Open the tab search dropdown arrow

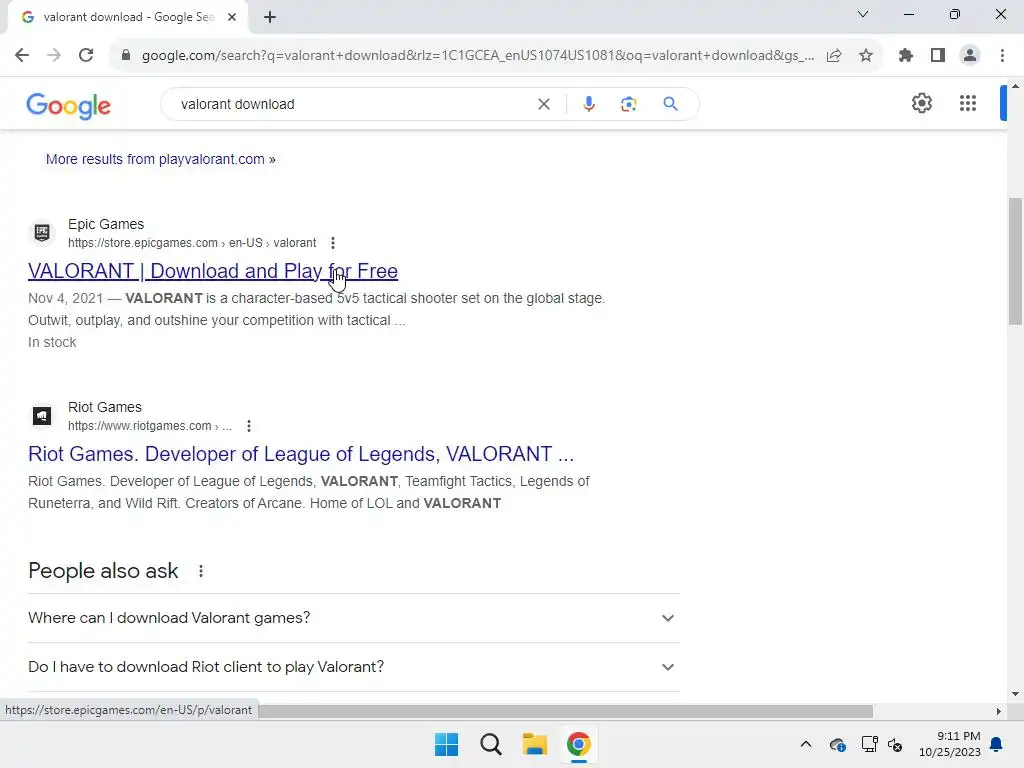863,14
